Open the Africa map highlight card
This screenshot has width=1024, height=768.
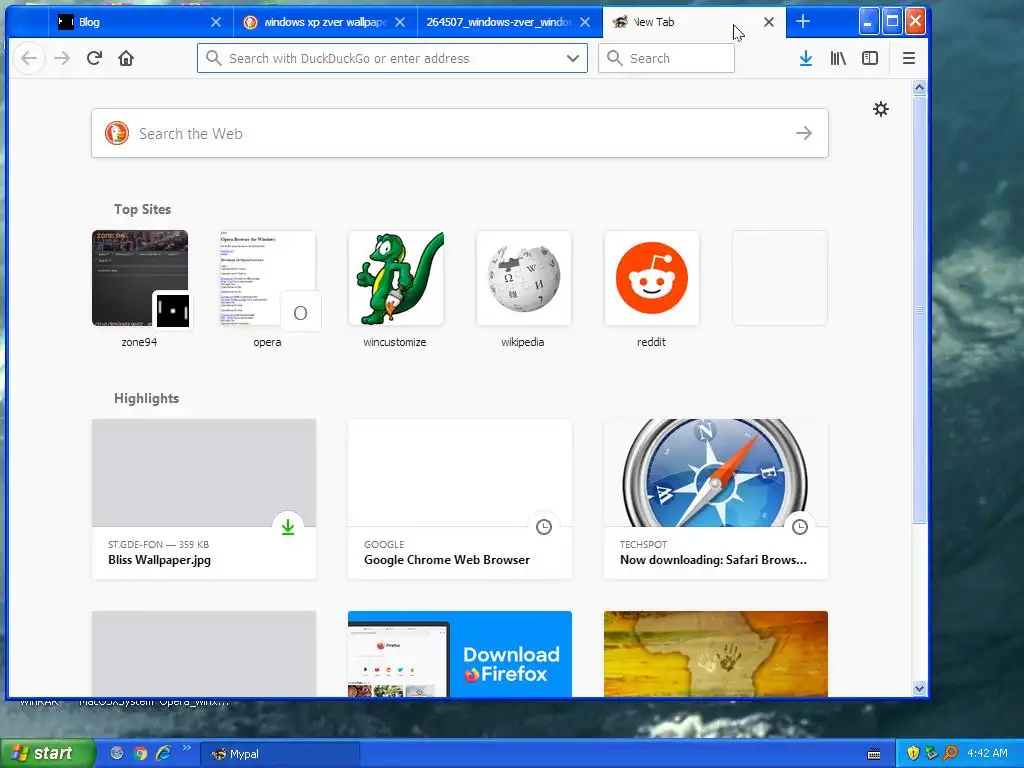tap(716, 654)
